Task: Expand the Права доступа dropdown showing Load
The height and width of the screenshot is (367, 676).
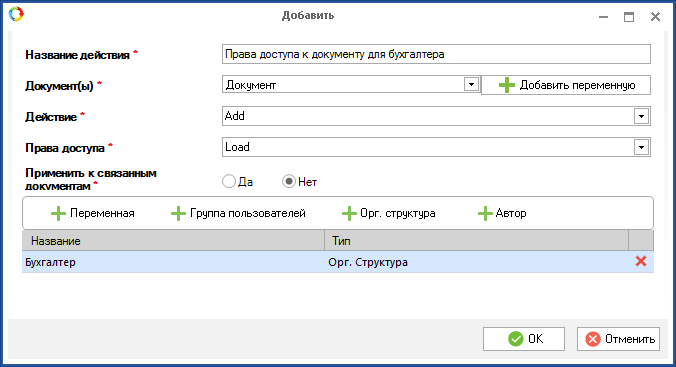Action: point(641,147)
